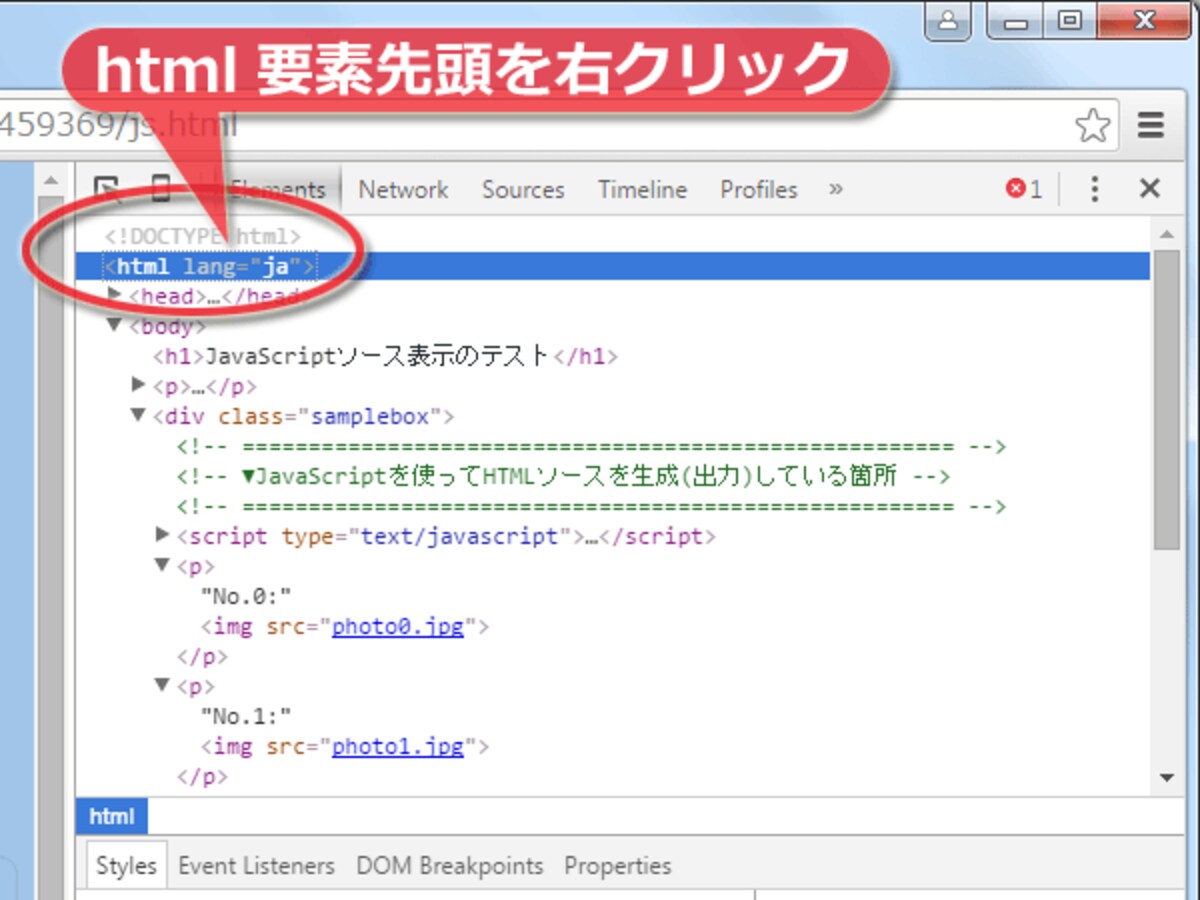Select the Styles sidebar tab
This screenshot has width=1200, height=900.
(x=126, y=866)
